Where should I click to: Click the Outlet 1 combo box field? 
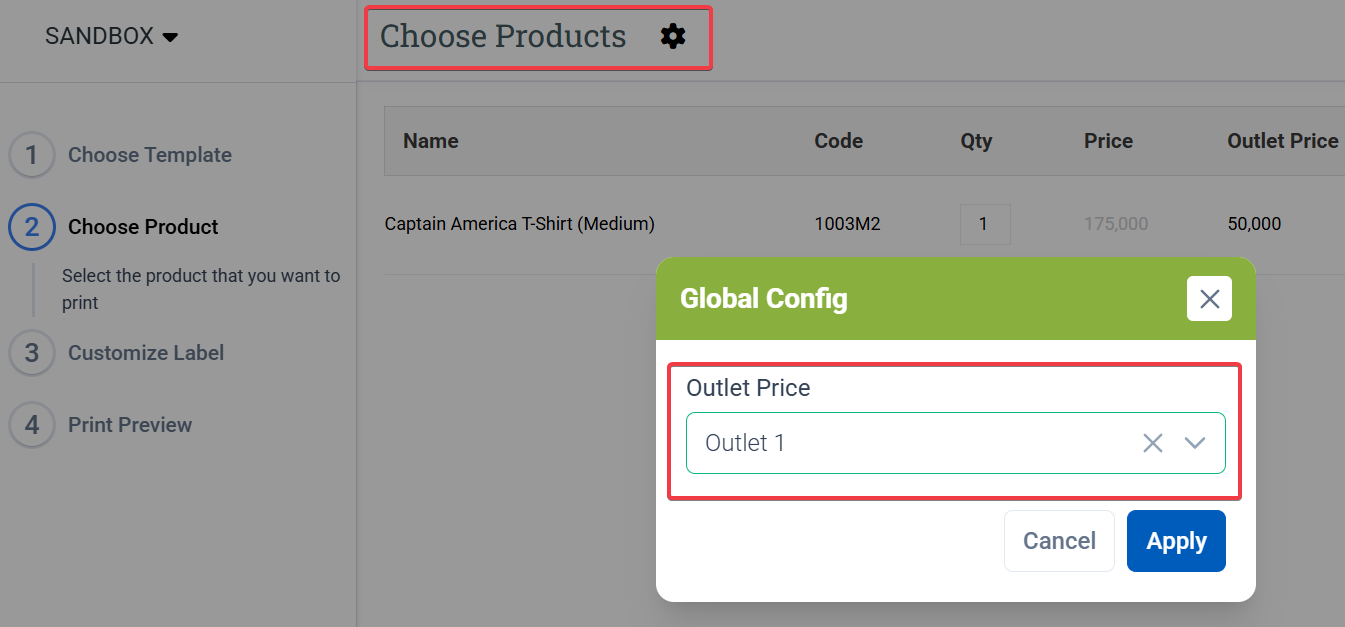900,443
